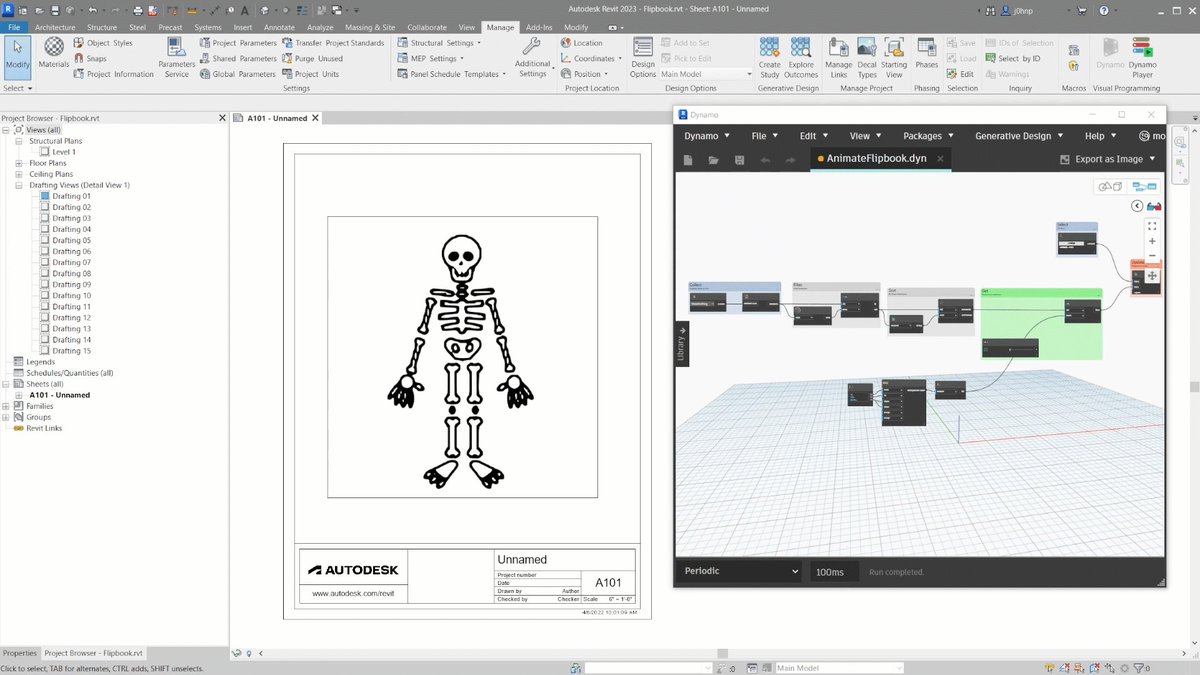Image resolution: width=1200 pixels, height=675 pixels.
Task: Open the Generative Design menu in Dynamo
Action: [x=1019, y=136]
